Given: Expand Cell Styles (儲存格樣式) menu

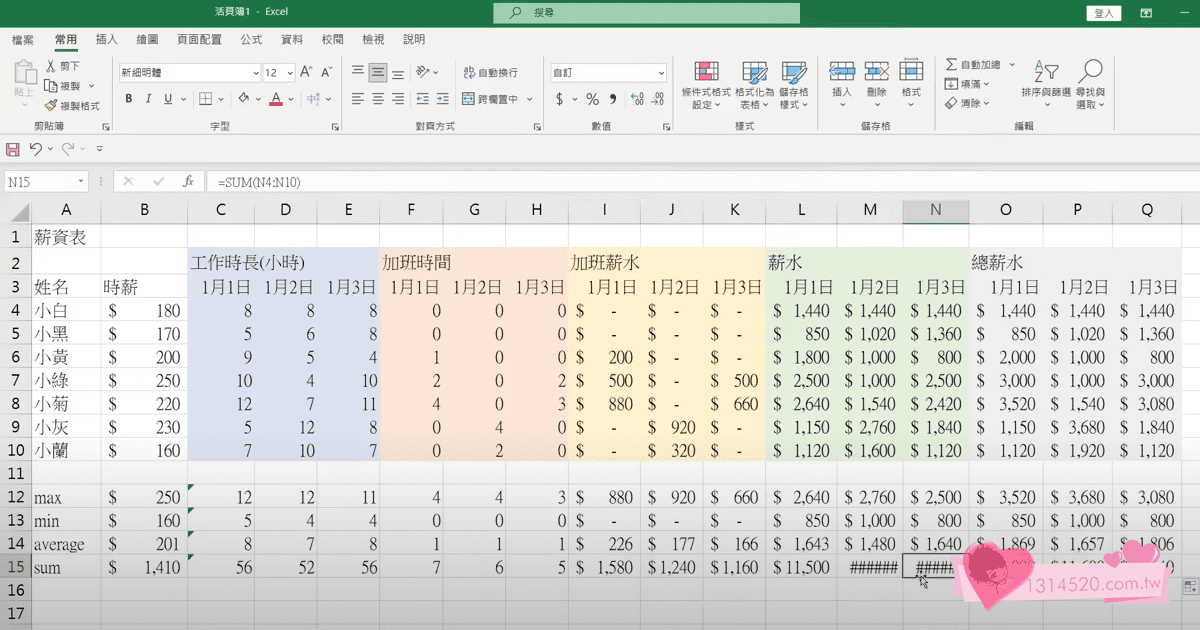Looking at the screenshot, I should click(794, 85).
